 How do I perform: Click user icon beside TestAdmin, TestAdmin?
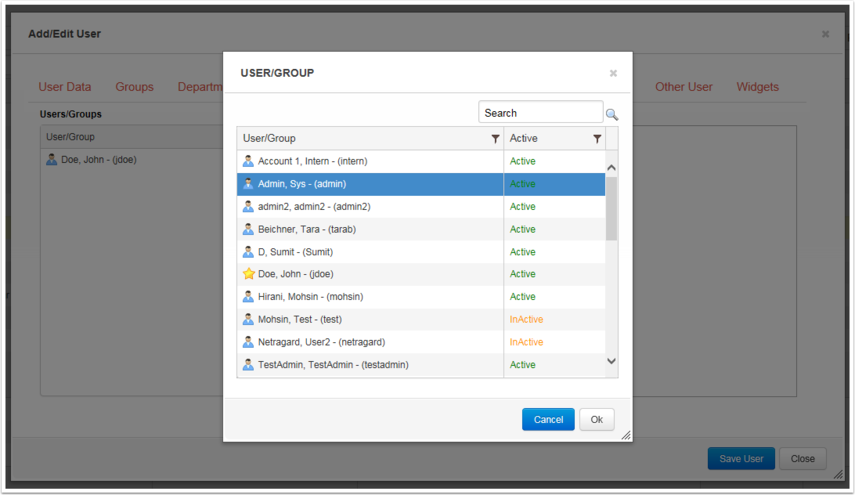[x=248, y=365]
